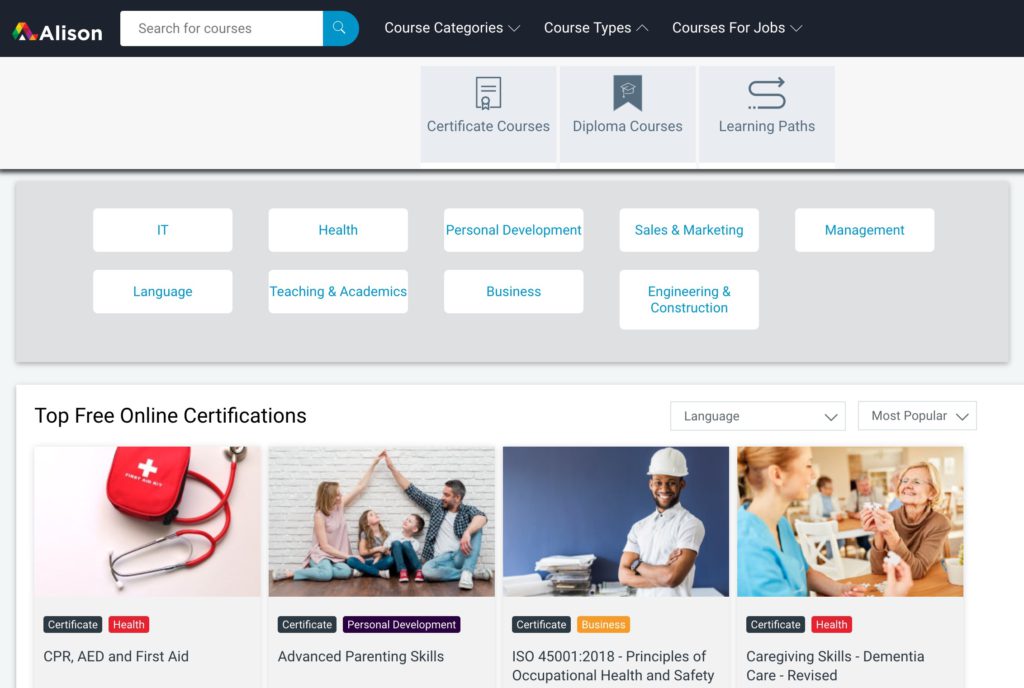This screenshot has width=1024, height=688.
Task: Open the ISO 45001 engineer thumbnail
Action: coord(616,522)
